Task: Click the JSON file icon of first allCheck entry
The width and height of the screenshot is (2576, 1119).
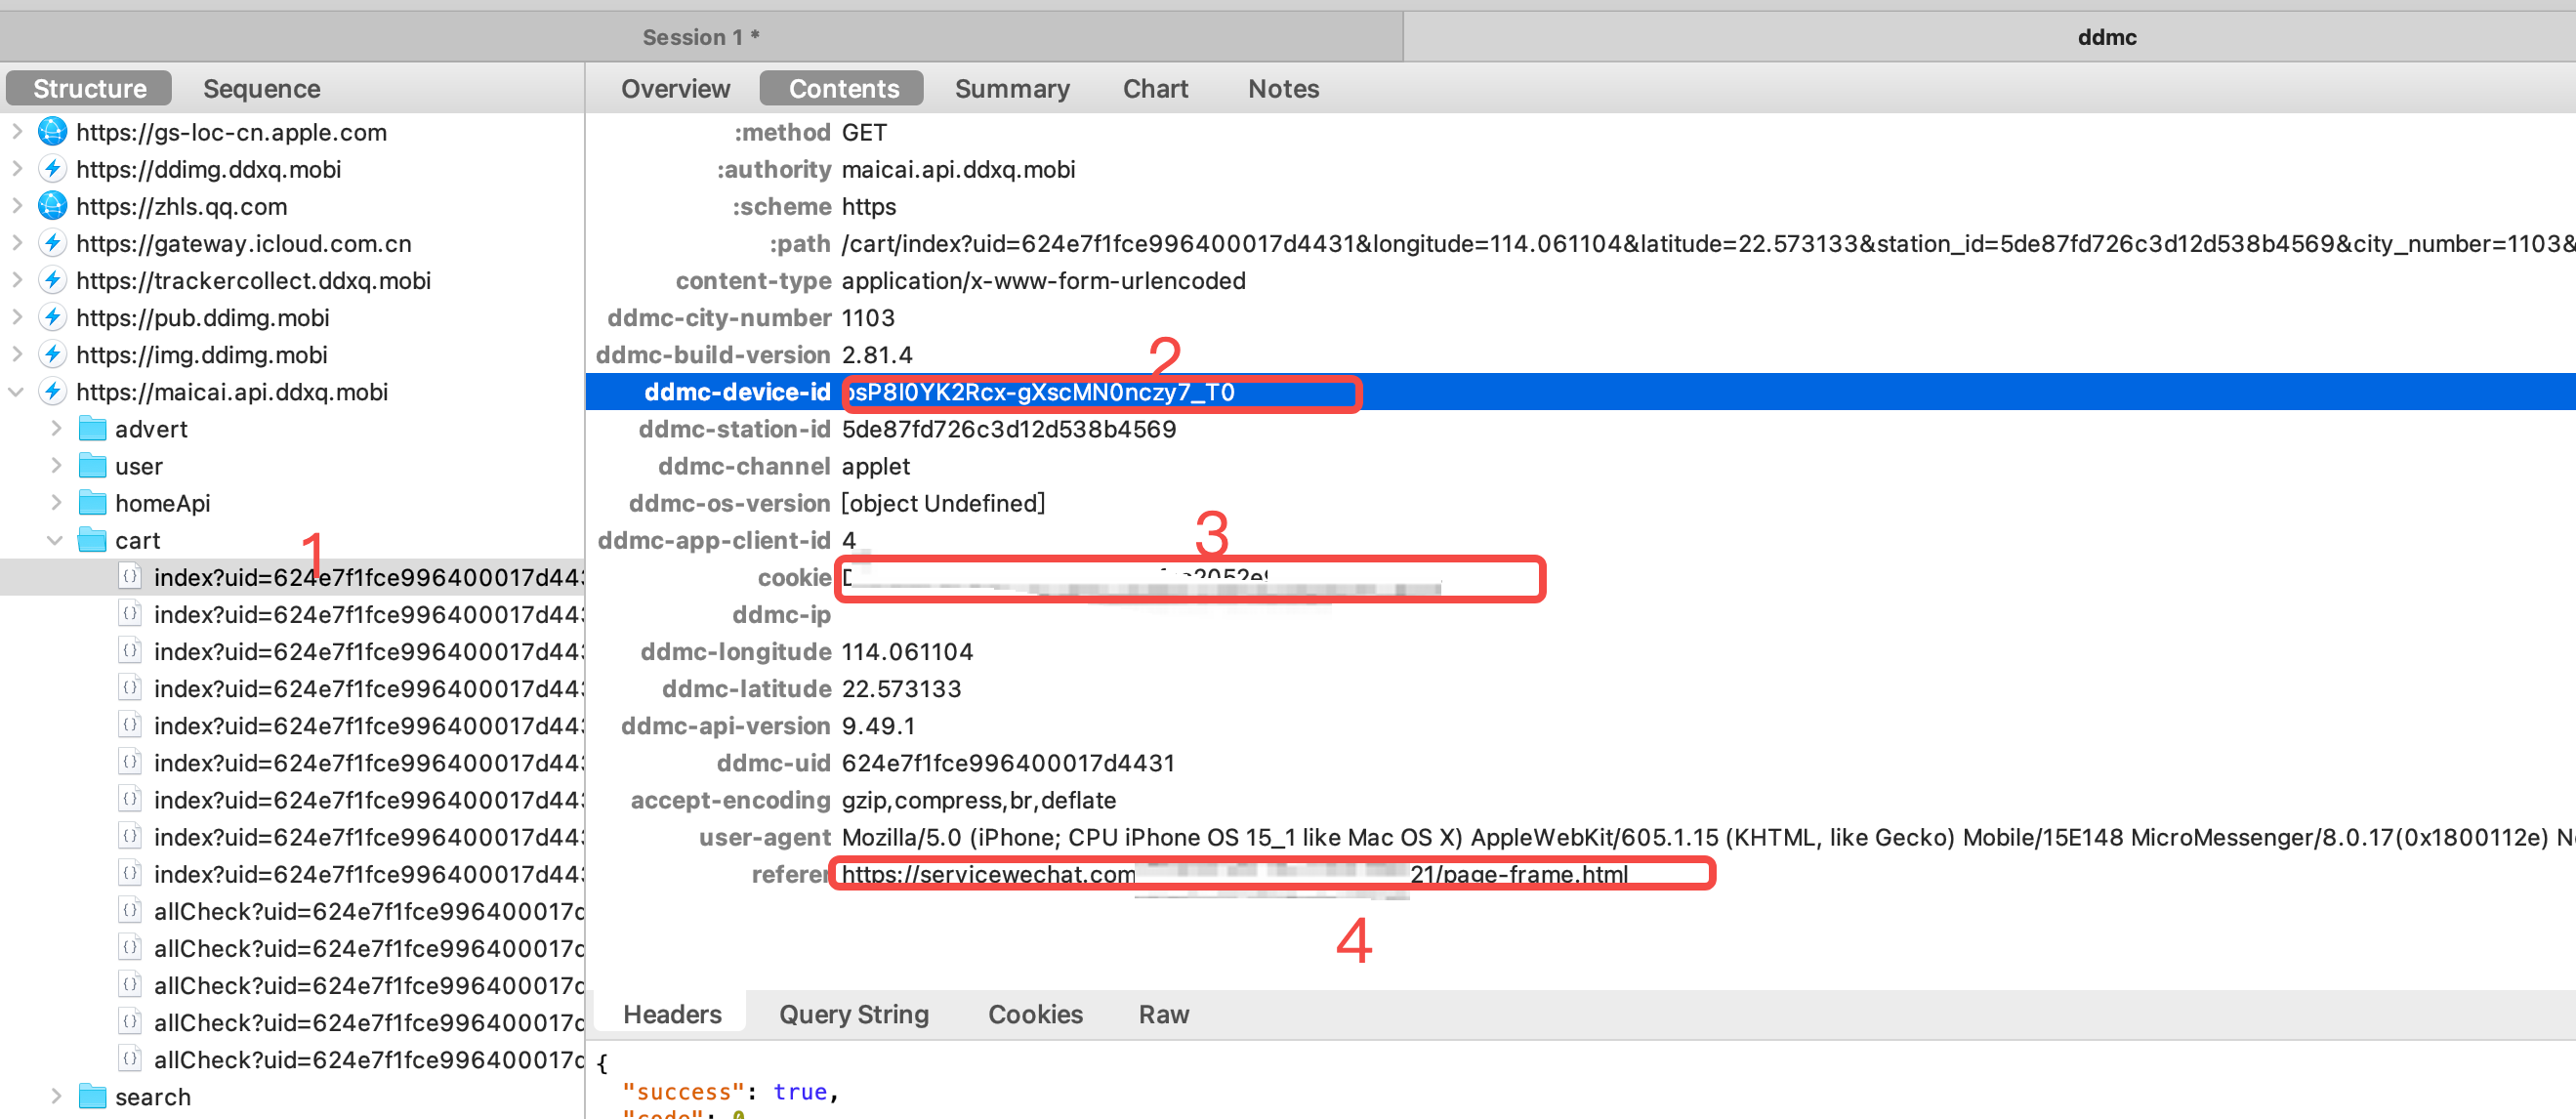Action: 130,911
